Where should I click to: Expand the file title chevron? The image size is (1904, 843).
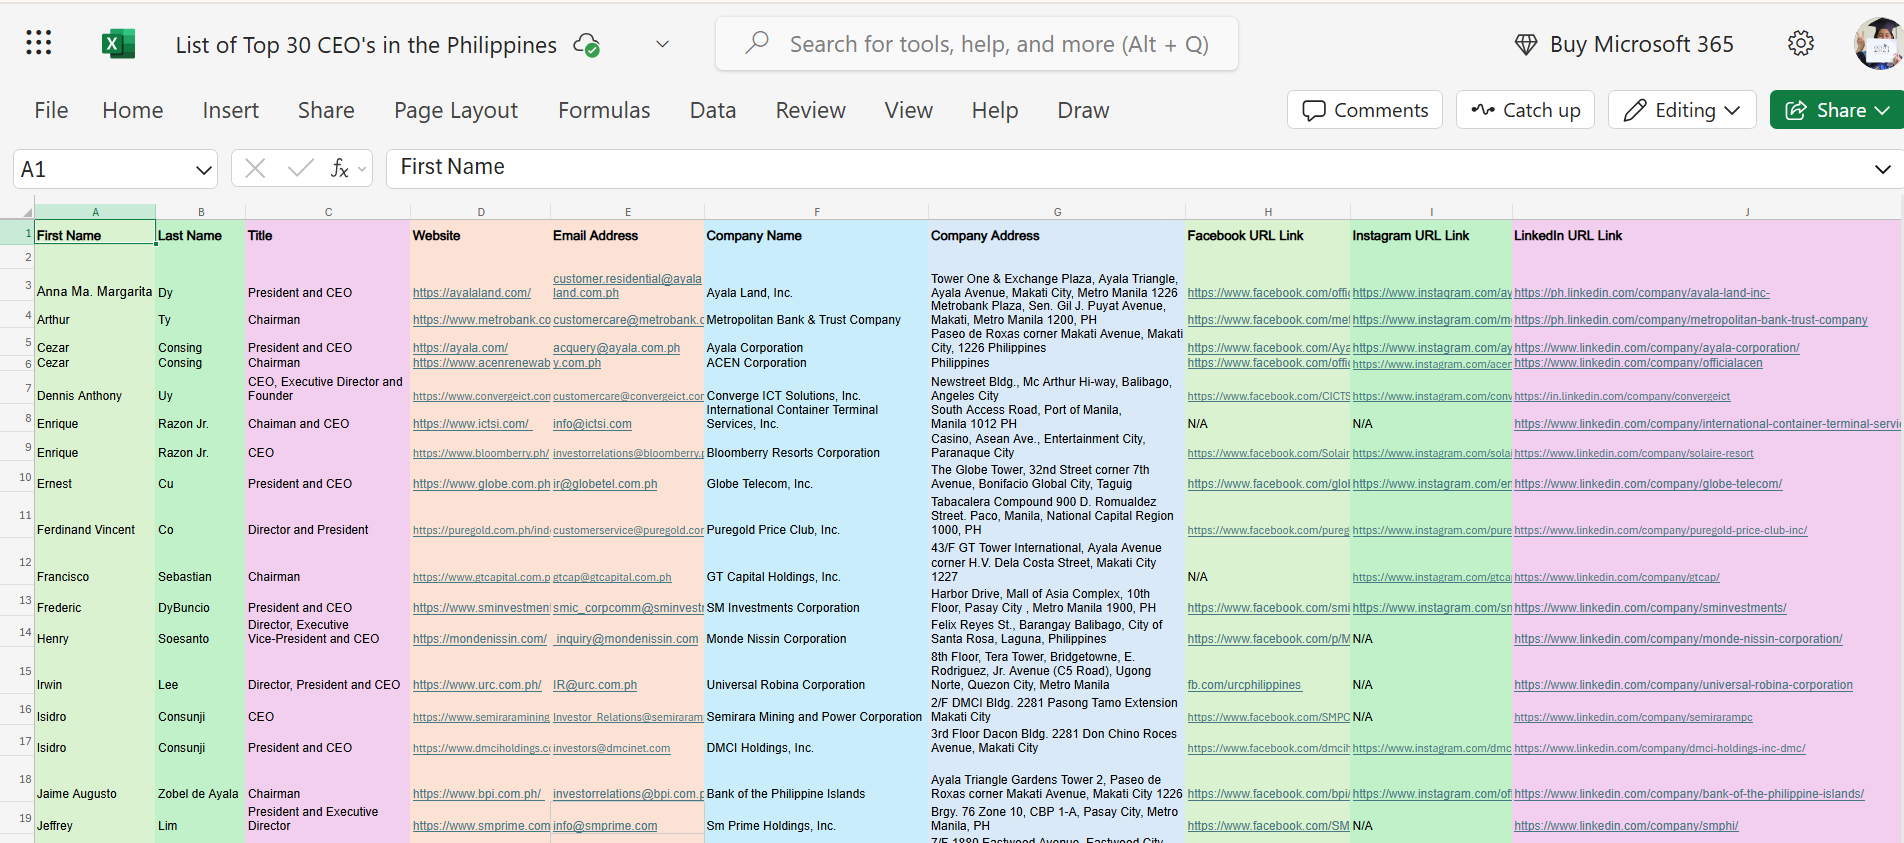[662, 44]
